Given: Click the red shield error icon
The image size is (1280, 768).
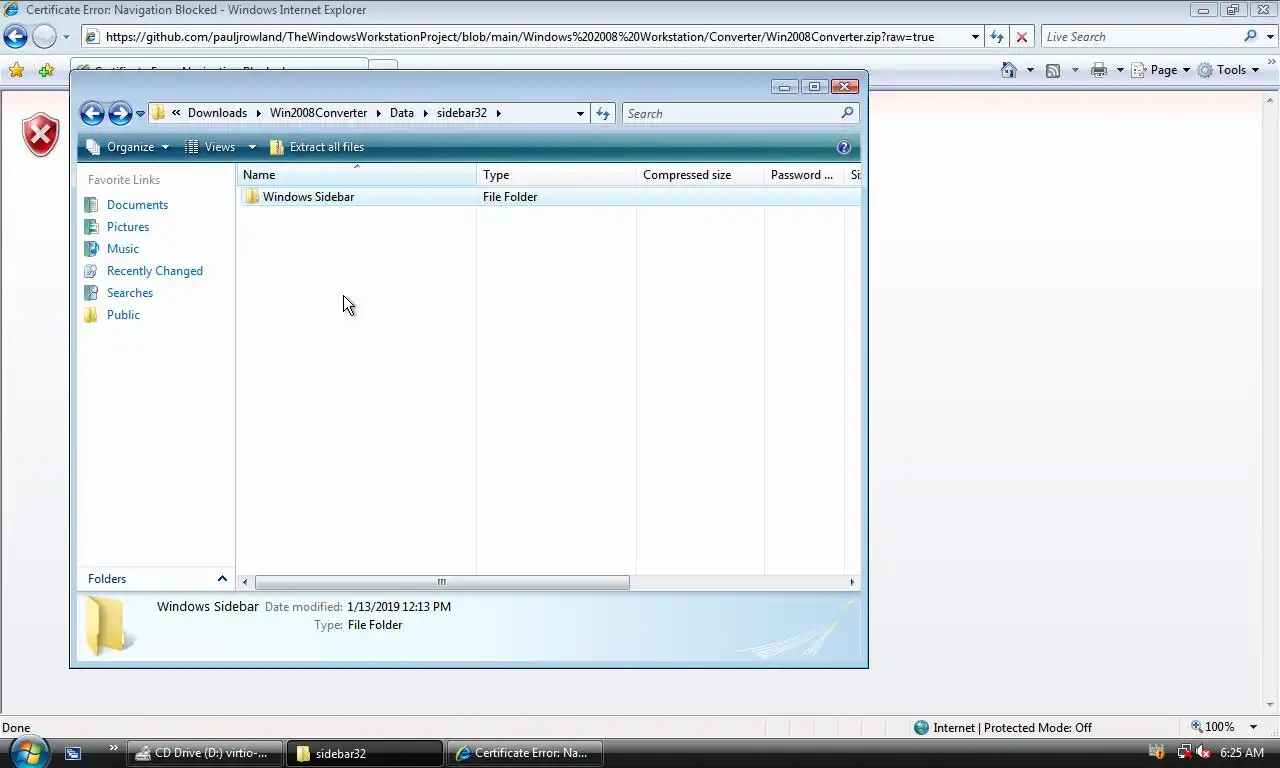Looking at the screenshot, I should (41, 135).
